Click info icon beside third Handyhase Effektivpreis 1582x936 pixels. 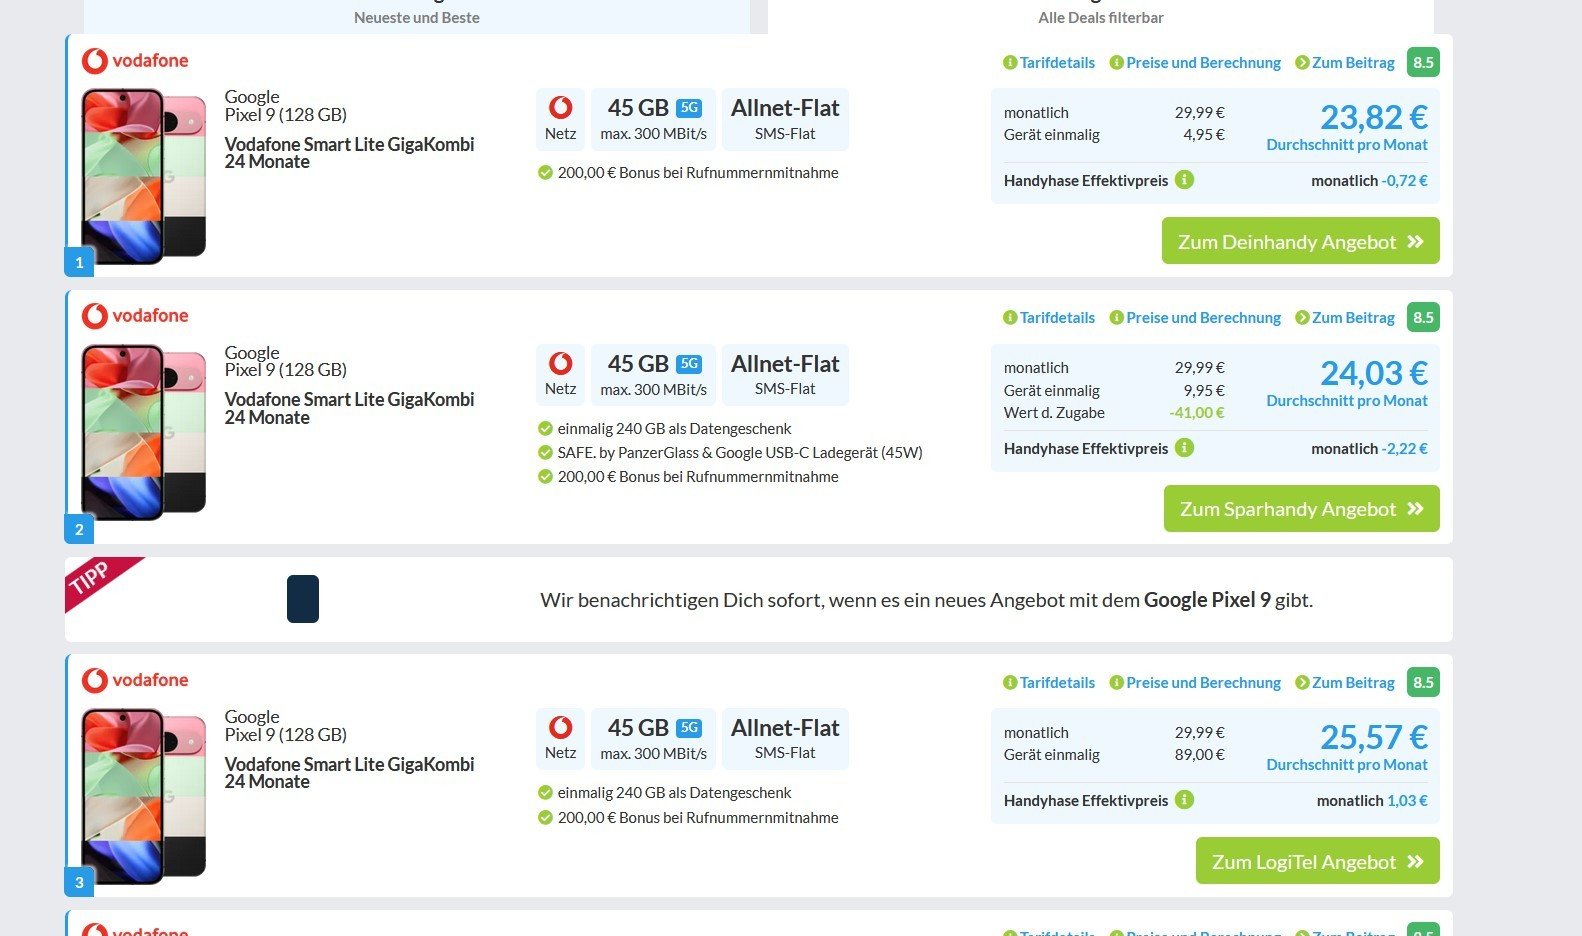(x=1184, y=800)
